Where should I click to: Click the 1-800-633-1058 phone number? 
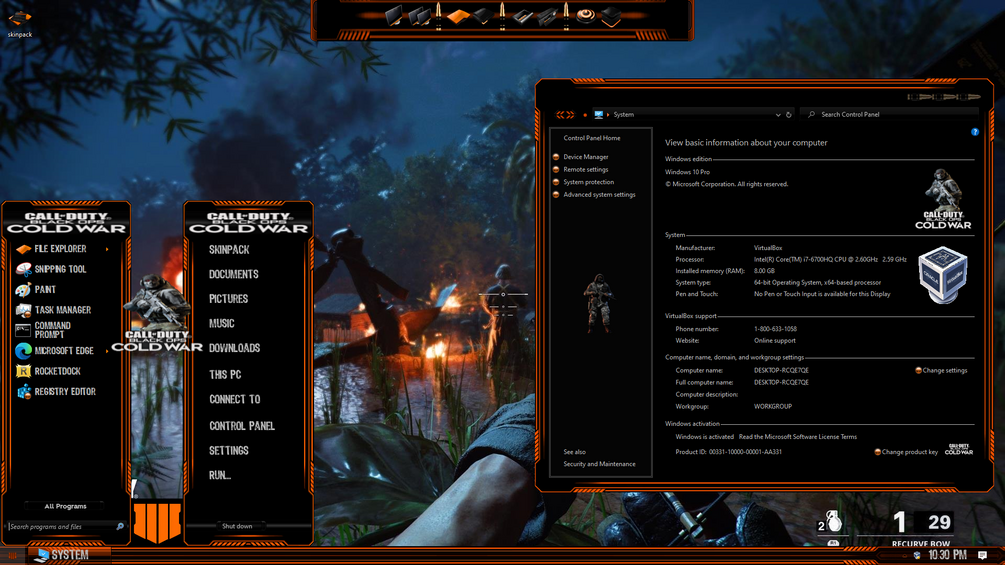coord(775,329)
